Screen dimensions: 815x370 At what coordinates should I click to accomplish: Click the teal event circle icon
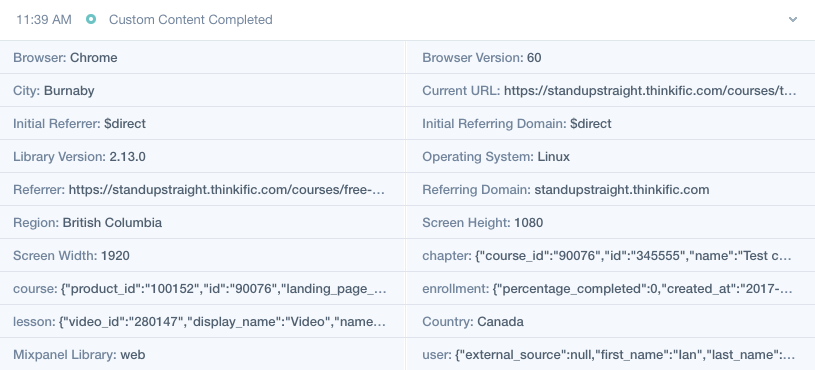(91, 20)
